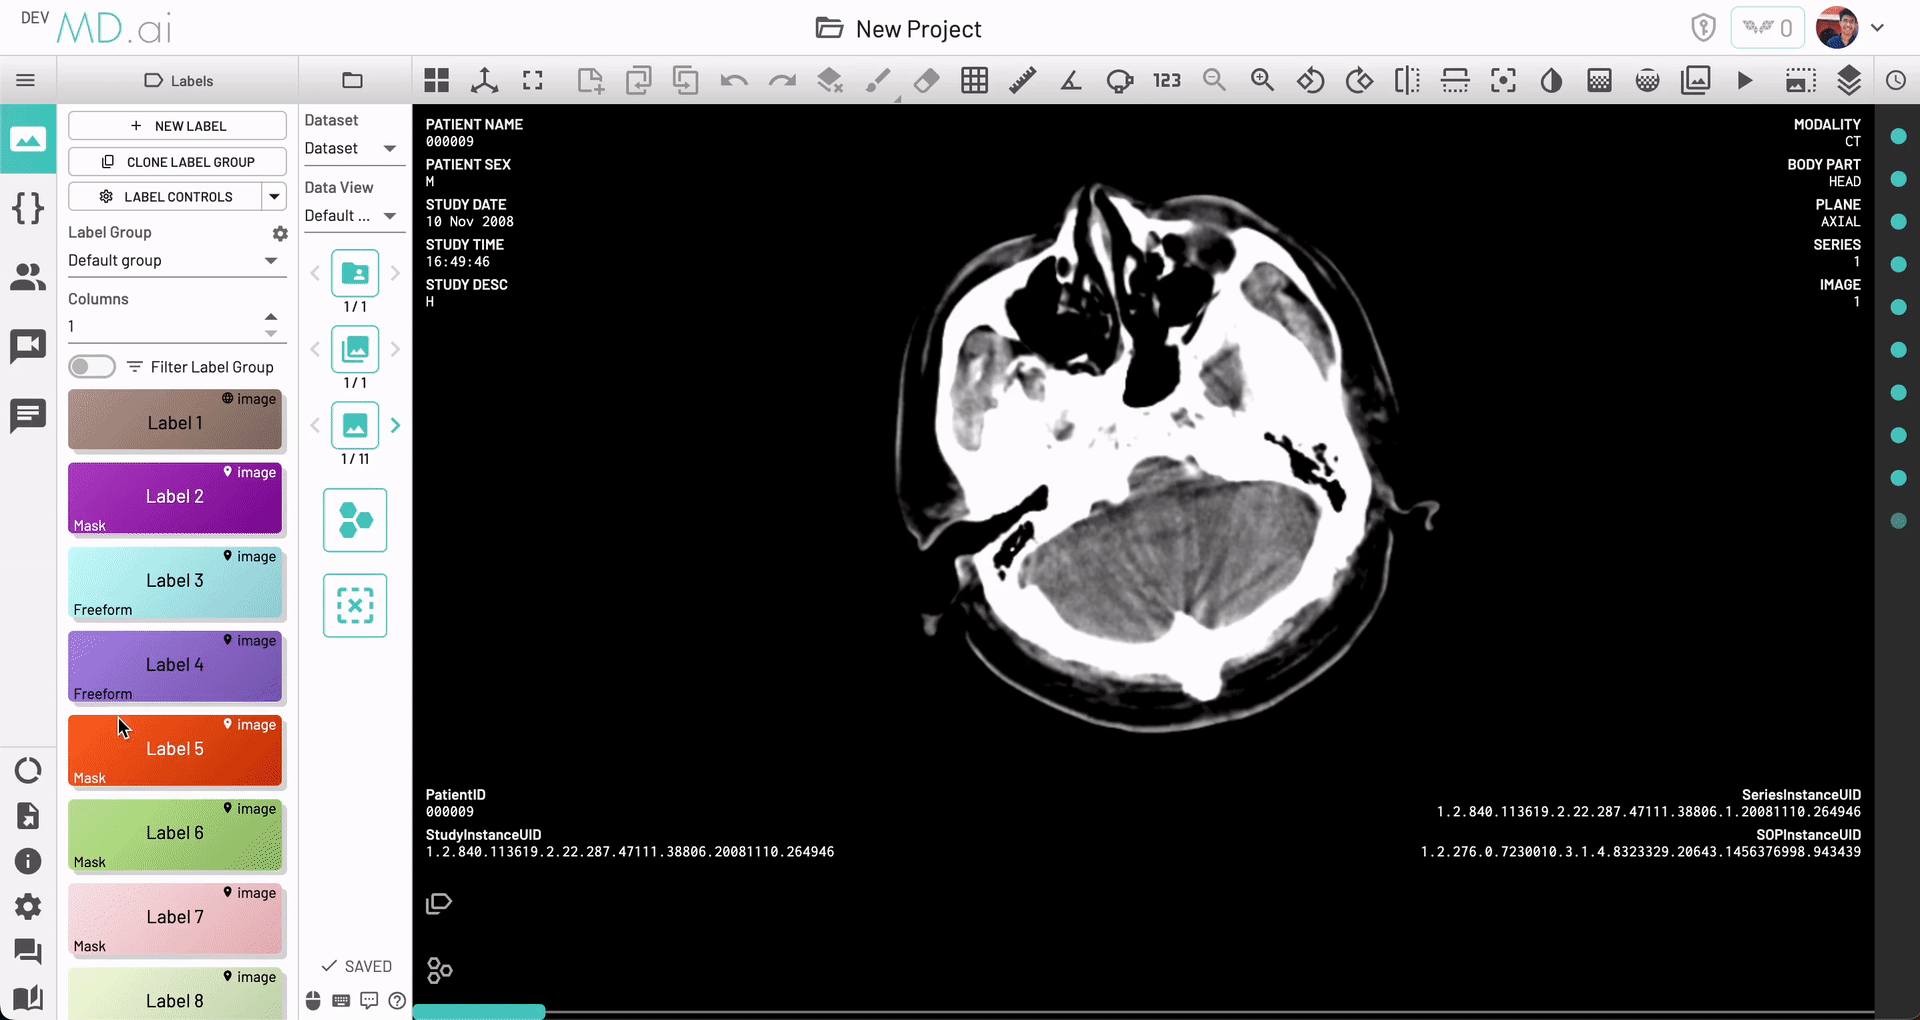The width and height of the screenshot is (1920, 1020).
Task: Toggle the flip horizontal mirror tool
Action: 1407,81
